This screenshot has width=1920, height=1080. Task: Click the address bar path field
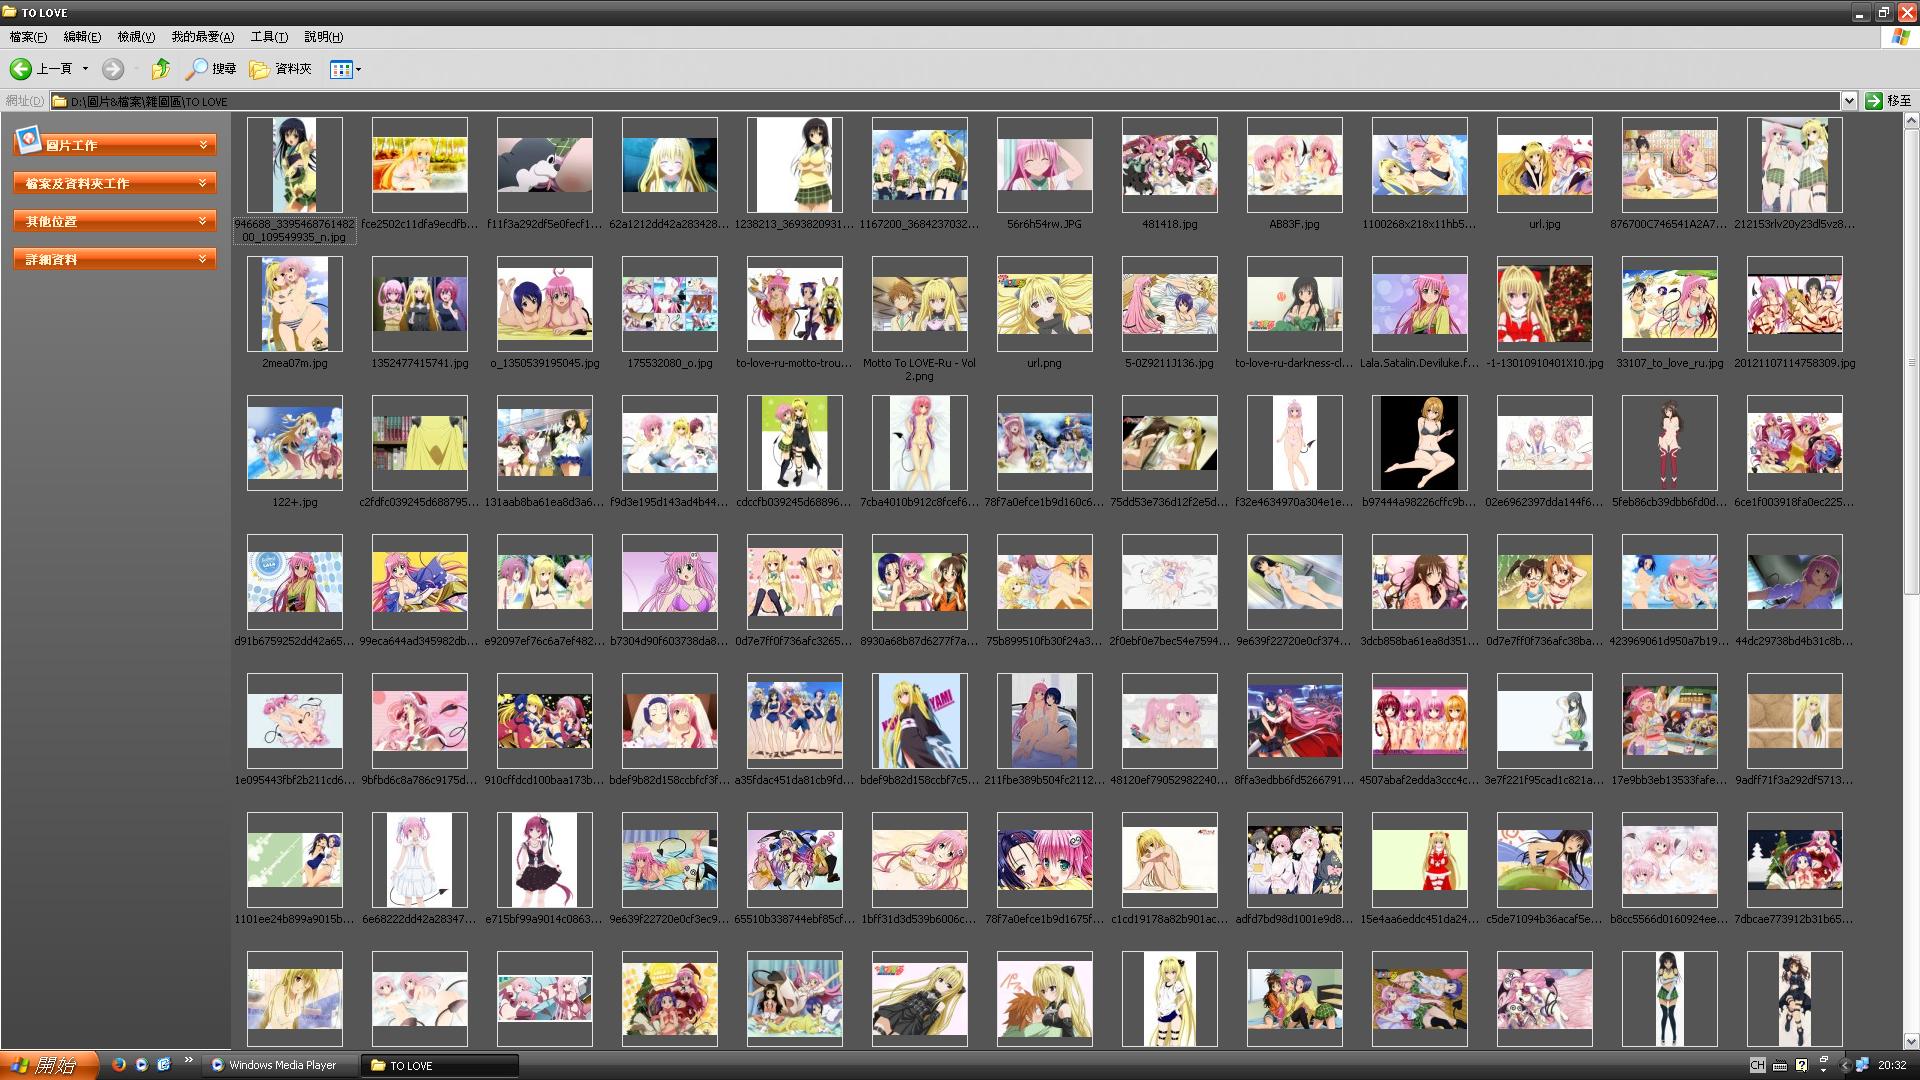[x=945, y=101]
